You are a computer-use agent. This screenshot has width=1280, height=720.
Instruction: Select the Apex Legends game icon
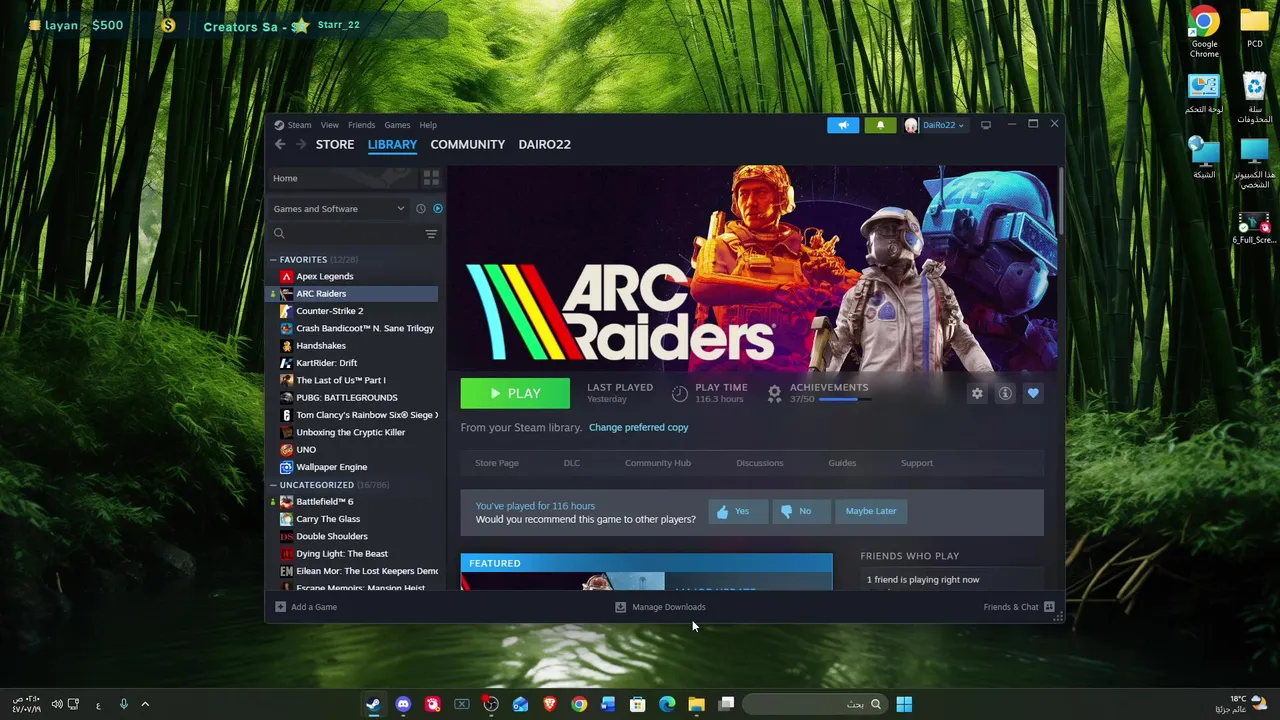click(286, 276)
